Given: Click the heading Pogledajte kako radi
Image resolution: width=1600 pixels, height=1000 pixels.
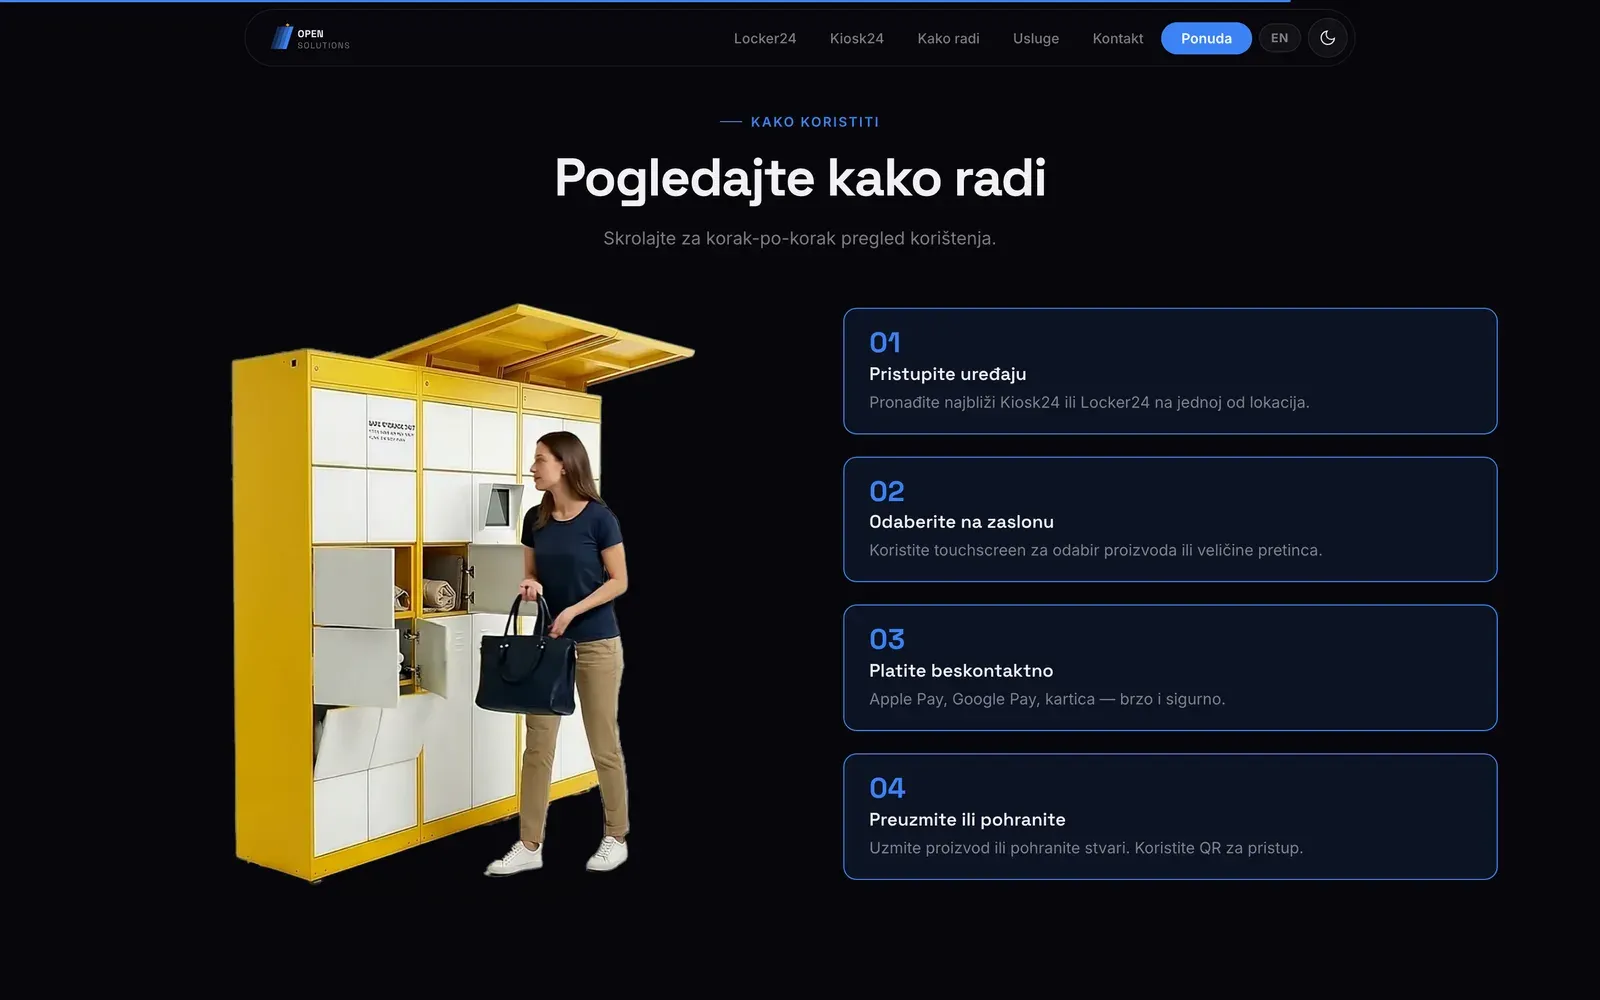Looking at the screenshot, I should pyautogui.click(x=800, y=178).
